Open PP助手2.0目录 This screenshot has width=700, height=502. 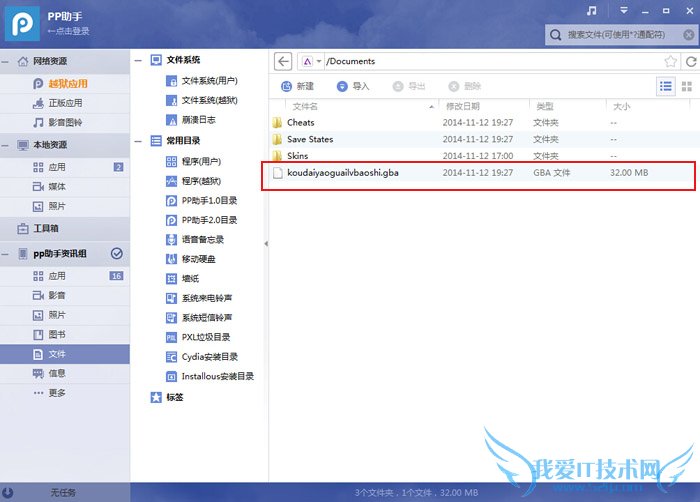(x=201, y=220)
